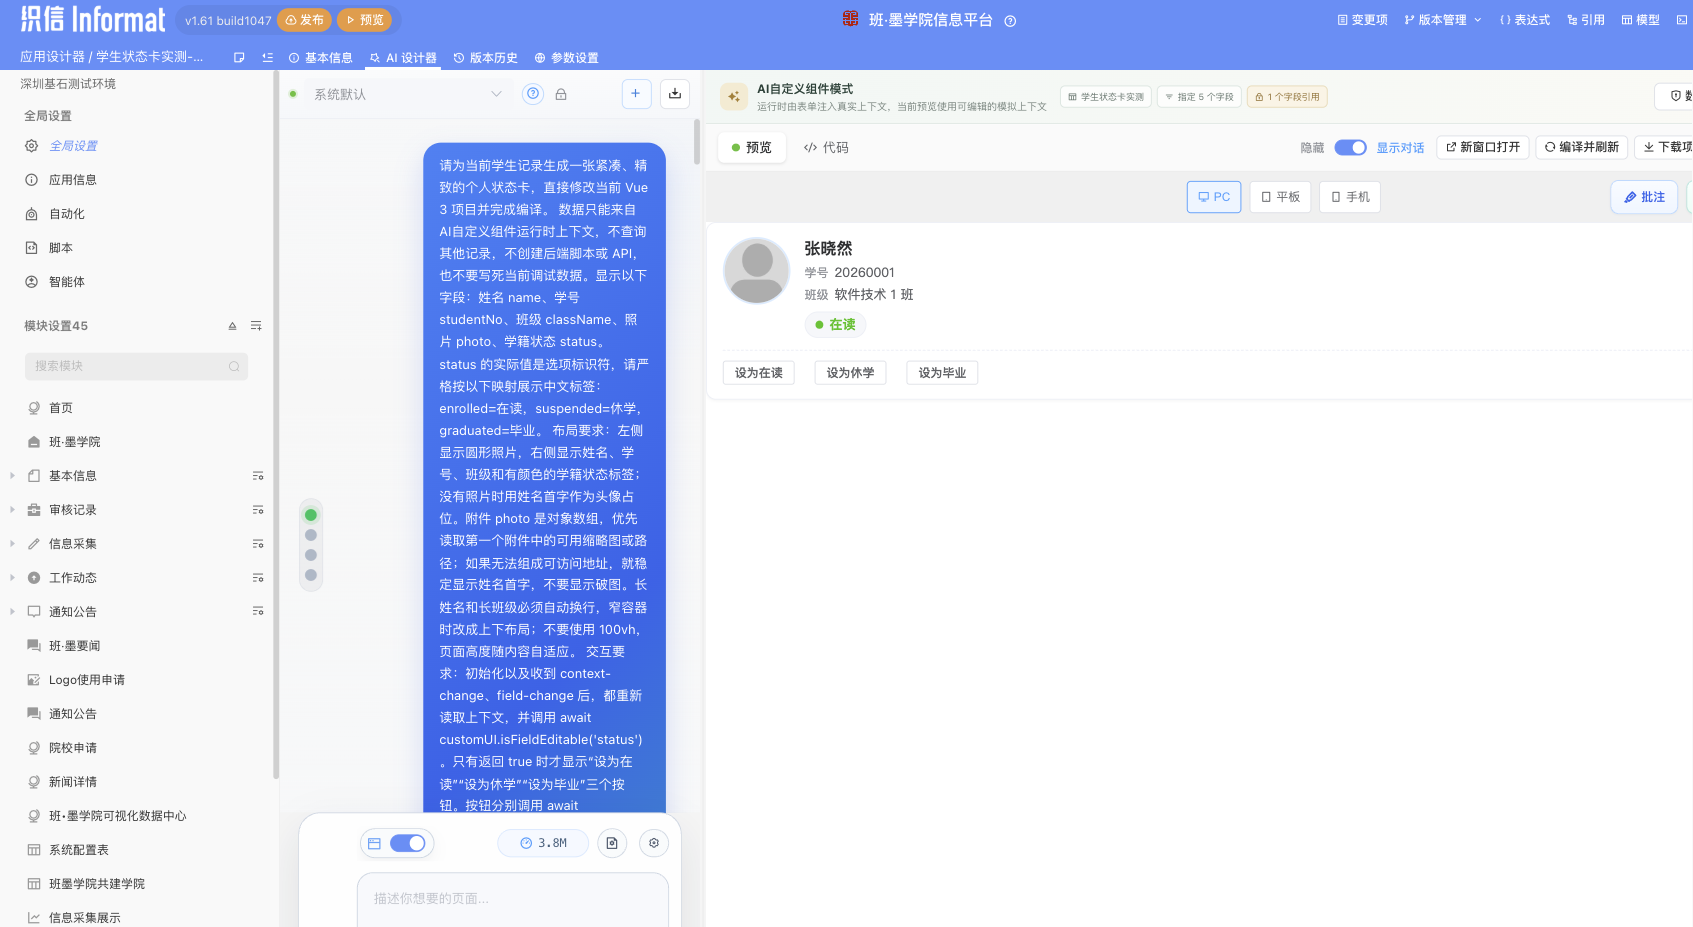Viewport: 1693px width, 927px height.
Task: Open the 指定 5 个字段 filter tag
Action: tap(1199, 97)
